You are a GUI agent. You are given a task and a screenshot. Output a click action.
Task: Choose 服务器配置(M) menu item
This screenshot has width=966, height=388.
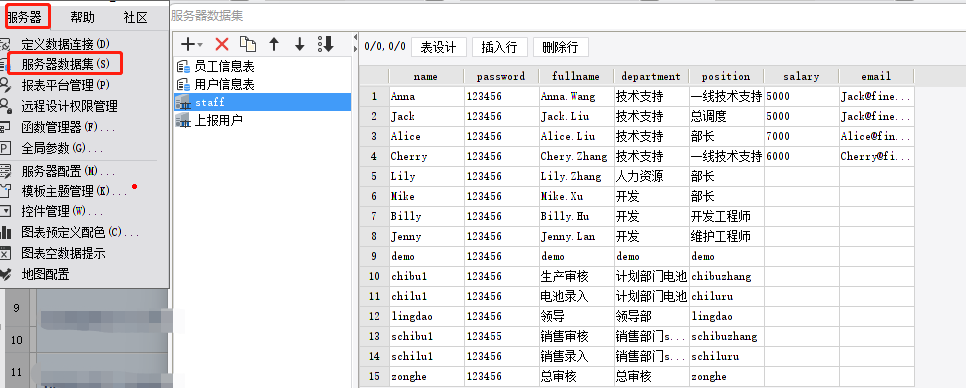[x=68, y=171]
